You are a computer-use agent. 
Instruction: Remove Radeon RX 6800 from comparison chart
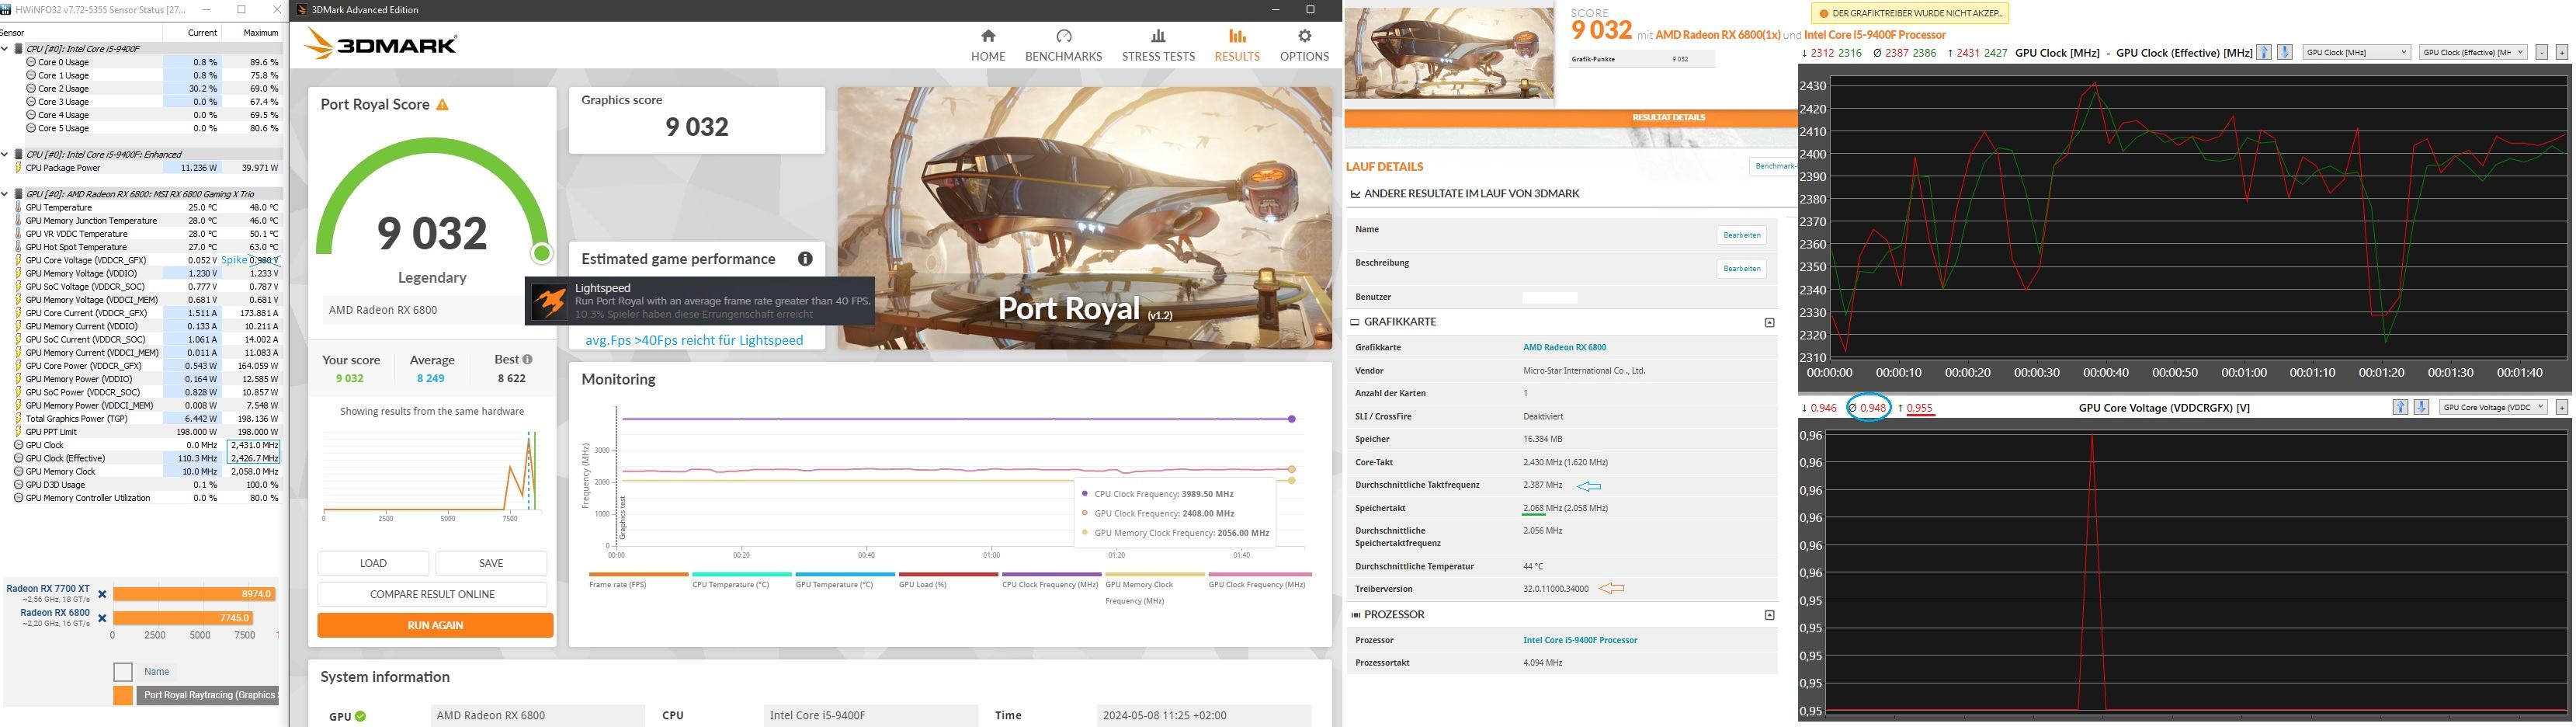coord(102,618)
